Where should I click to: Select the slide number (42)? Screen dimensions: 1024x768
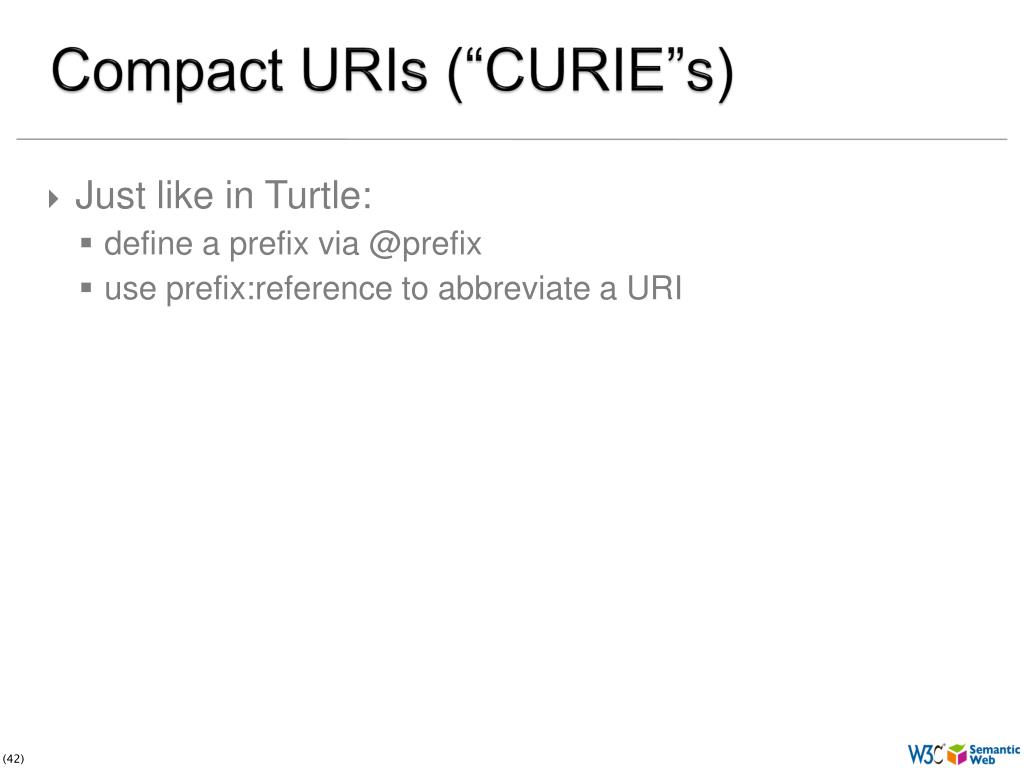click(13, 758)
